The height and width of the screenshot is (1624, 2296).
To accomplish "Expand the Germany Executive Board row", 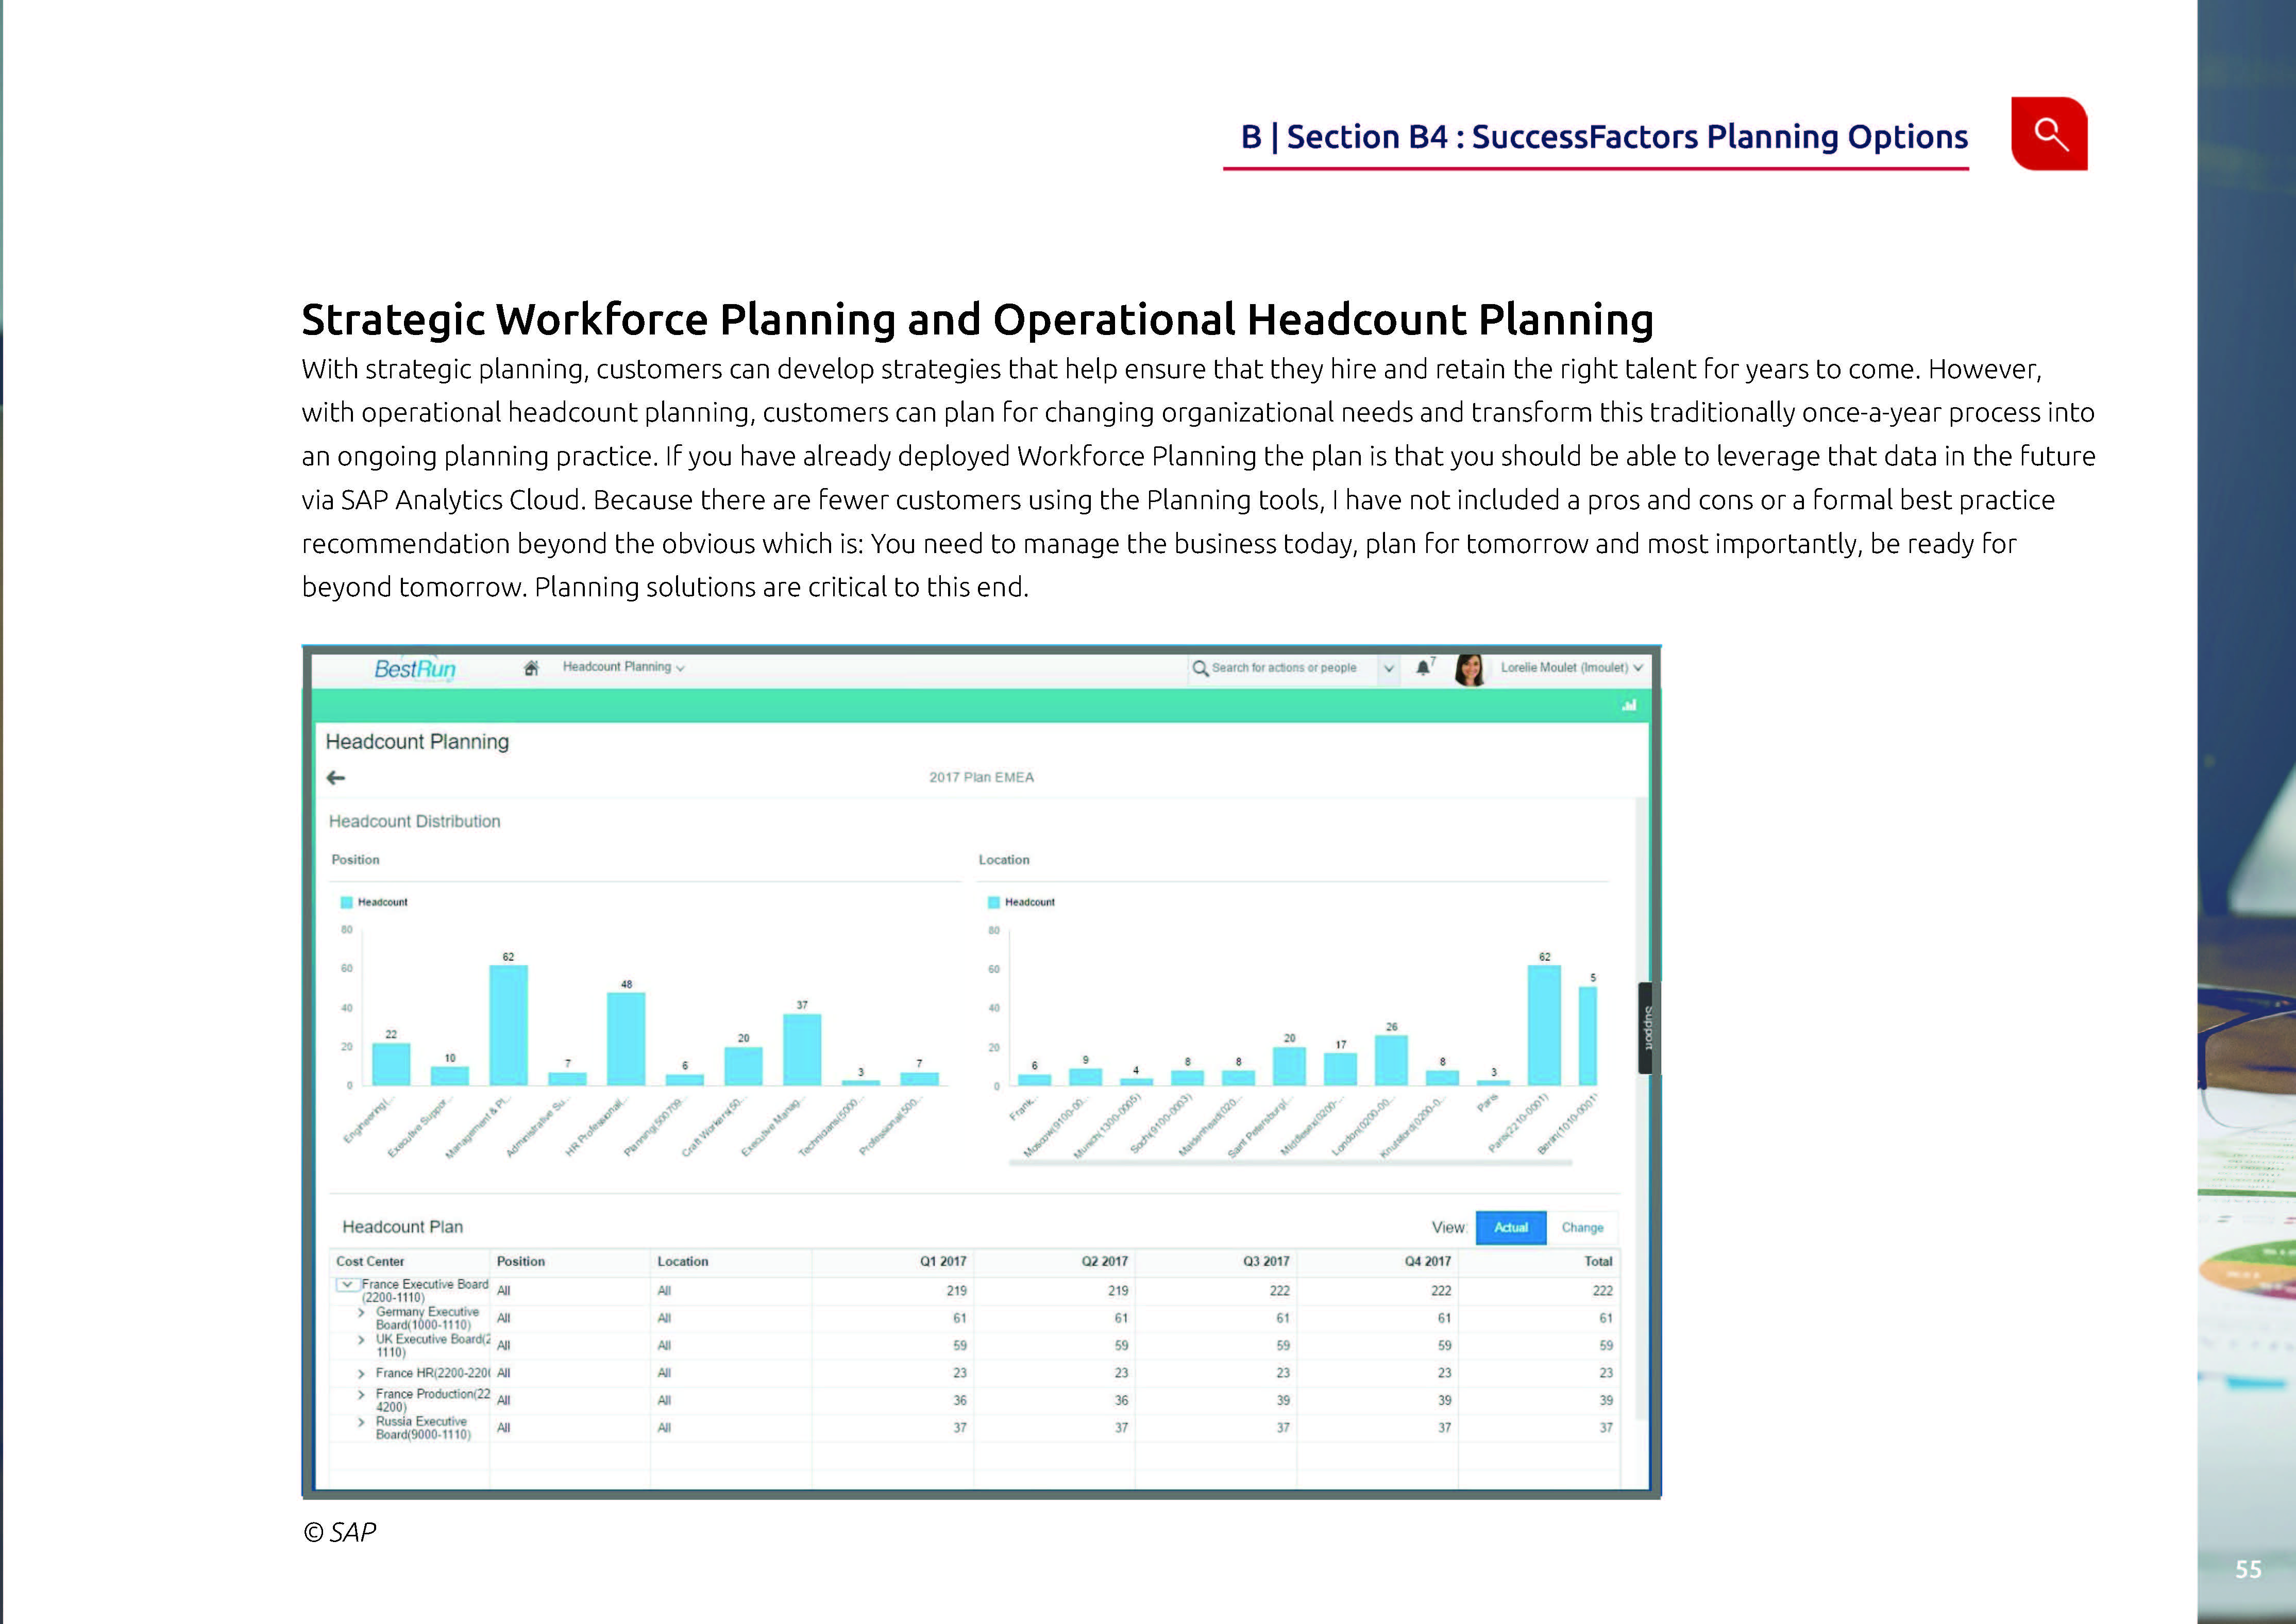I will (x=361, y=1313).
